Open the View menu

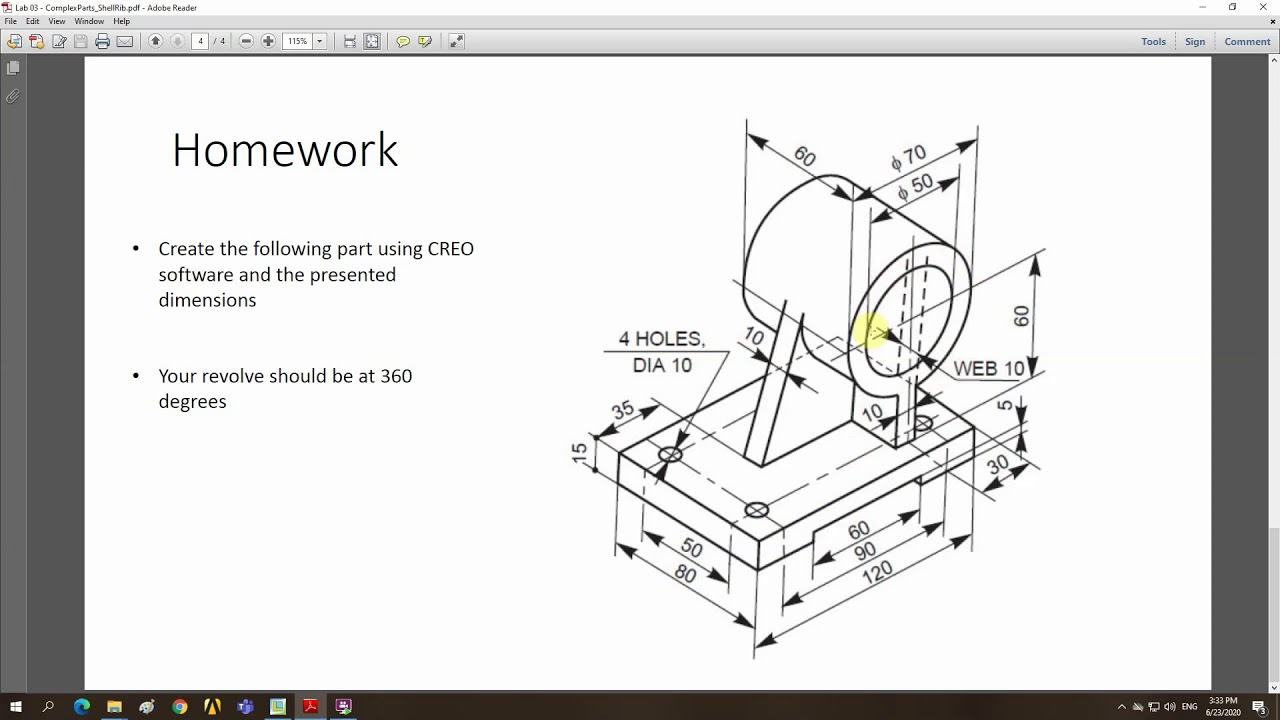point(57,21)
